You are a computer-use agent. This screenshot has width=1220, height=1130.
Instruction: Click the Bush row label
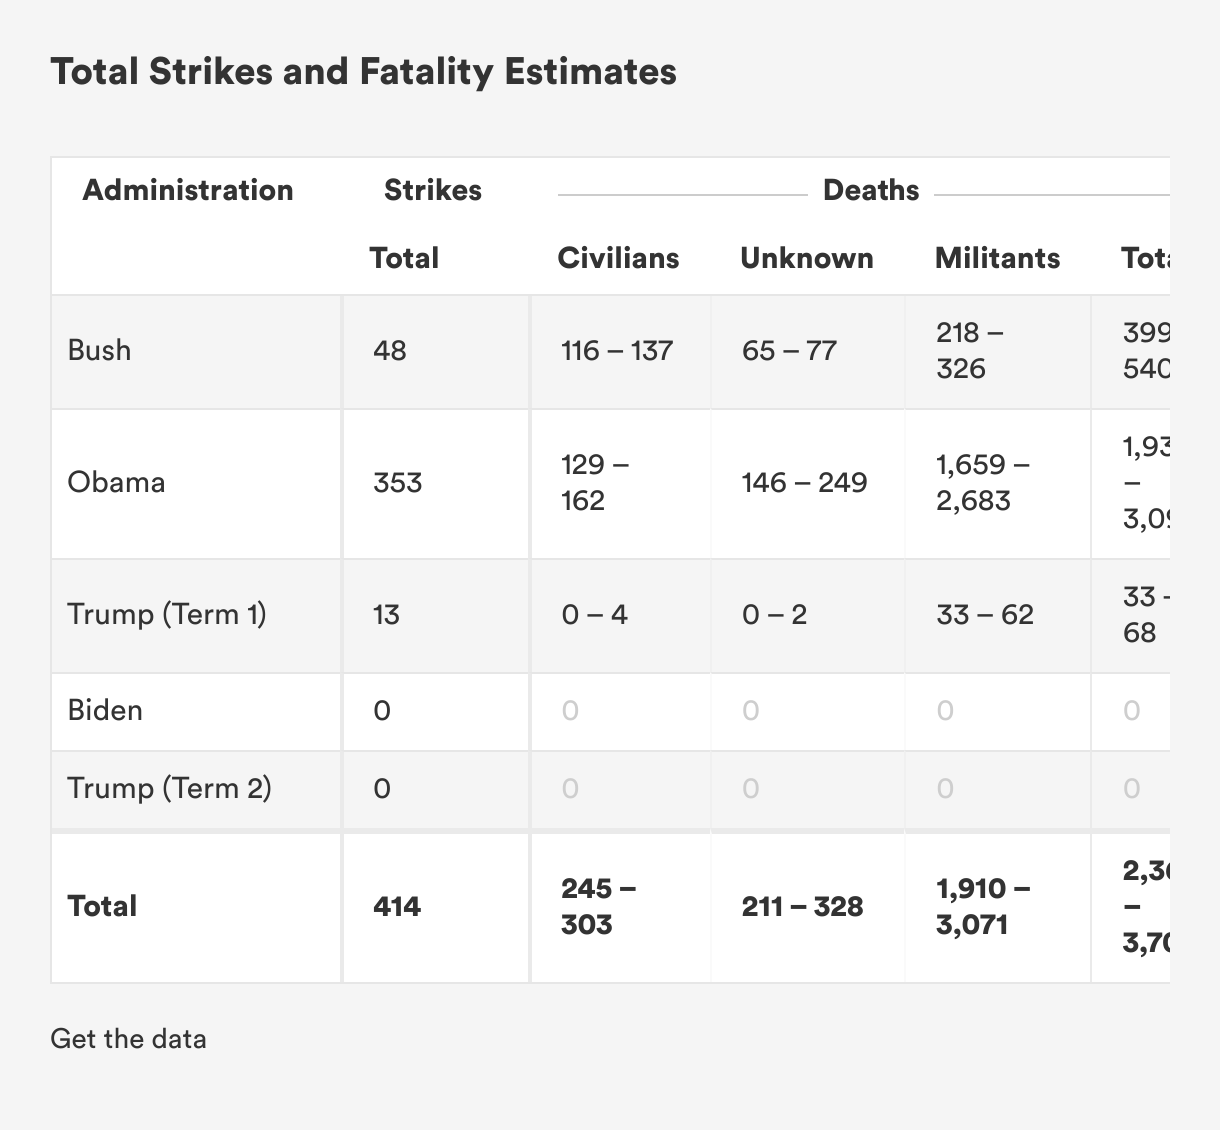click(x=99, y=350)
